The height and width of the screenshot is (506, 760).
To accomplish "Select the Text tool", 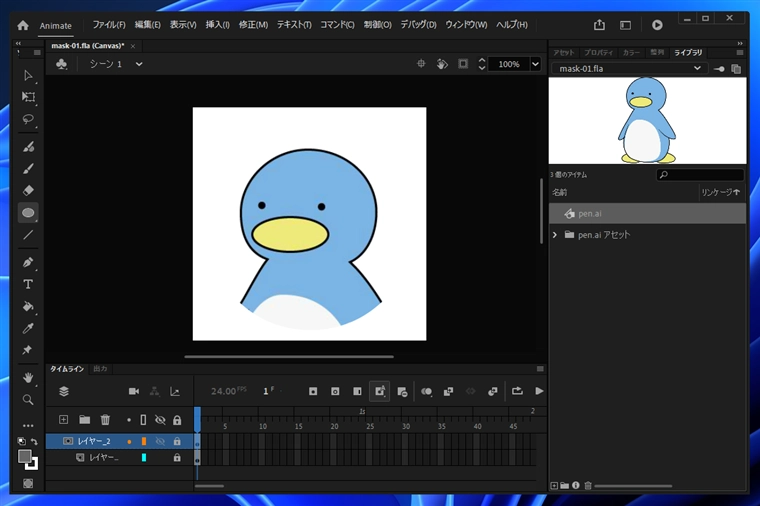I will point(28,285).
